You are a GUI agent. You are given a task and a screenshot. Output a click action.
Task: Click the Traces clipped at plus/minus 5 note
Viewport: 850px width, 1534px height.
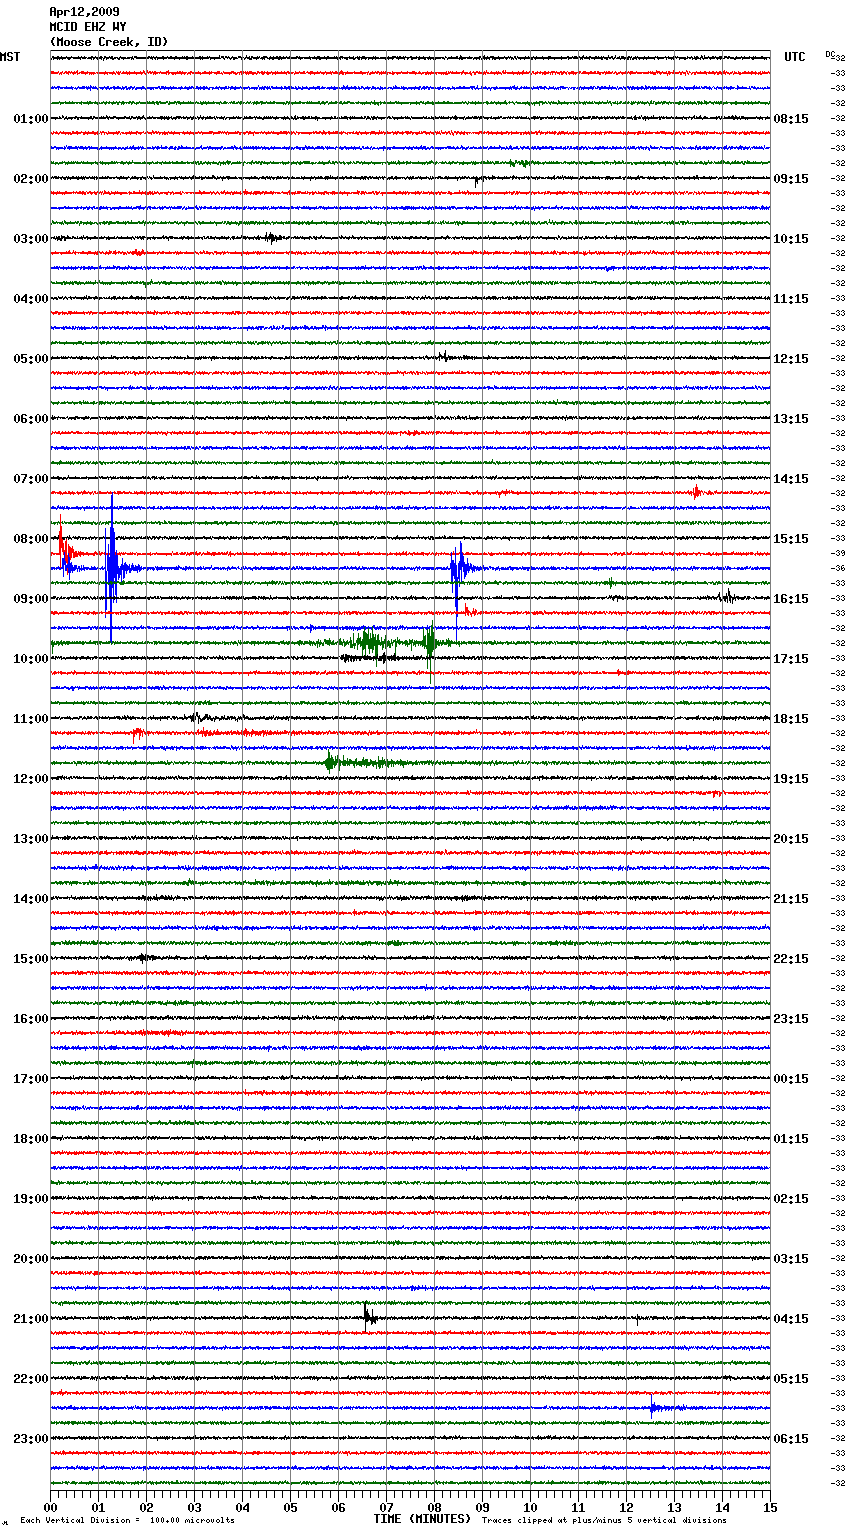coord(604,1520)
